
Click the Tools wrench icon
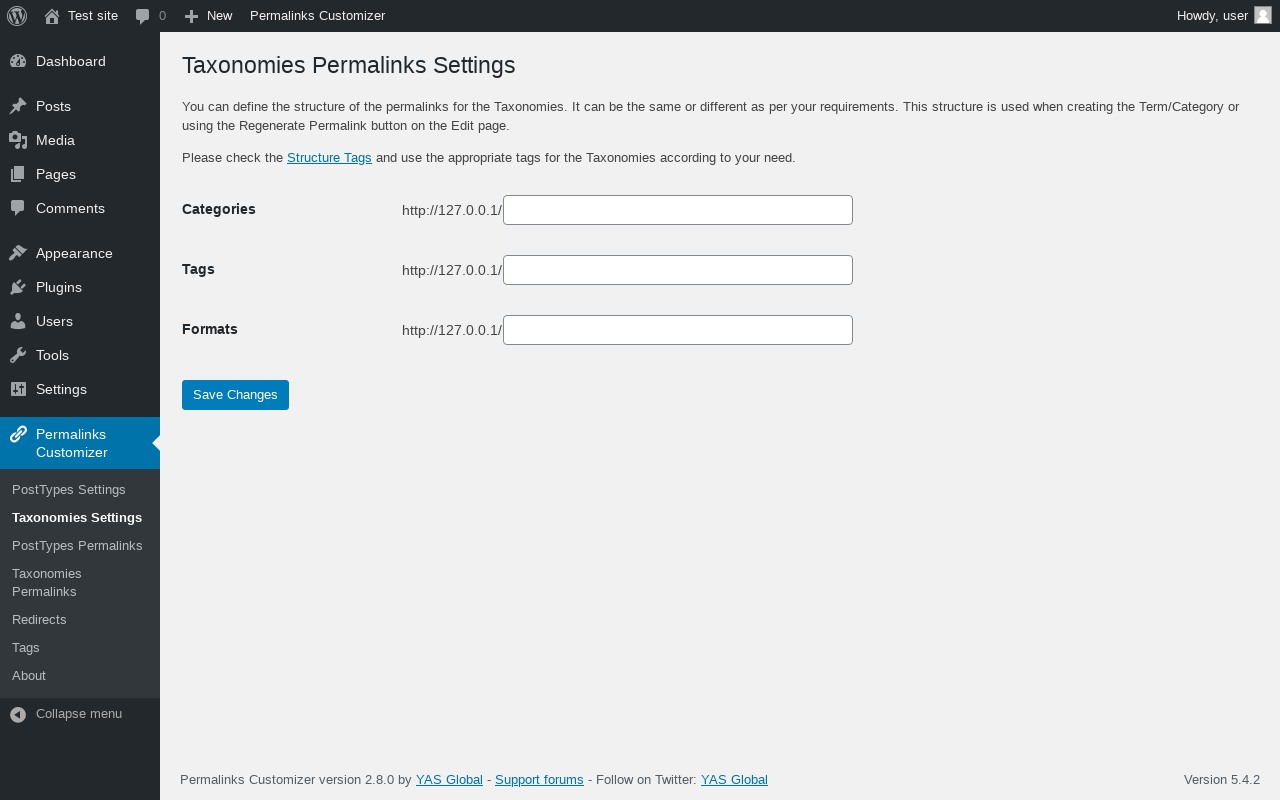[x=18, y=355]
